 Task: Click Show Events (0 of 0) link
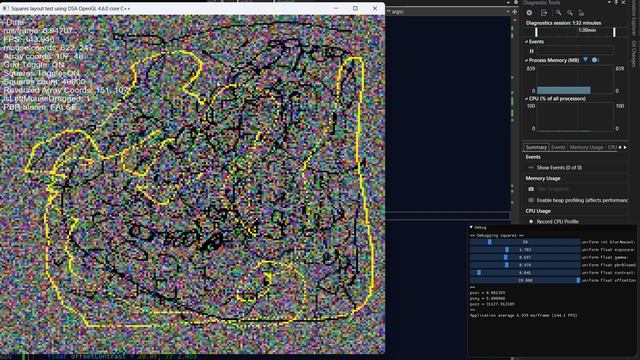559,168
